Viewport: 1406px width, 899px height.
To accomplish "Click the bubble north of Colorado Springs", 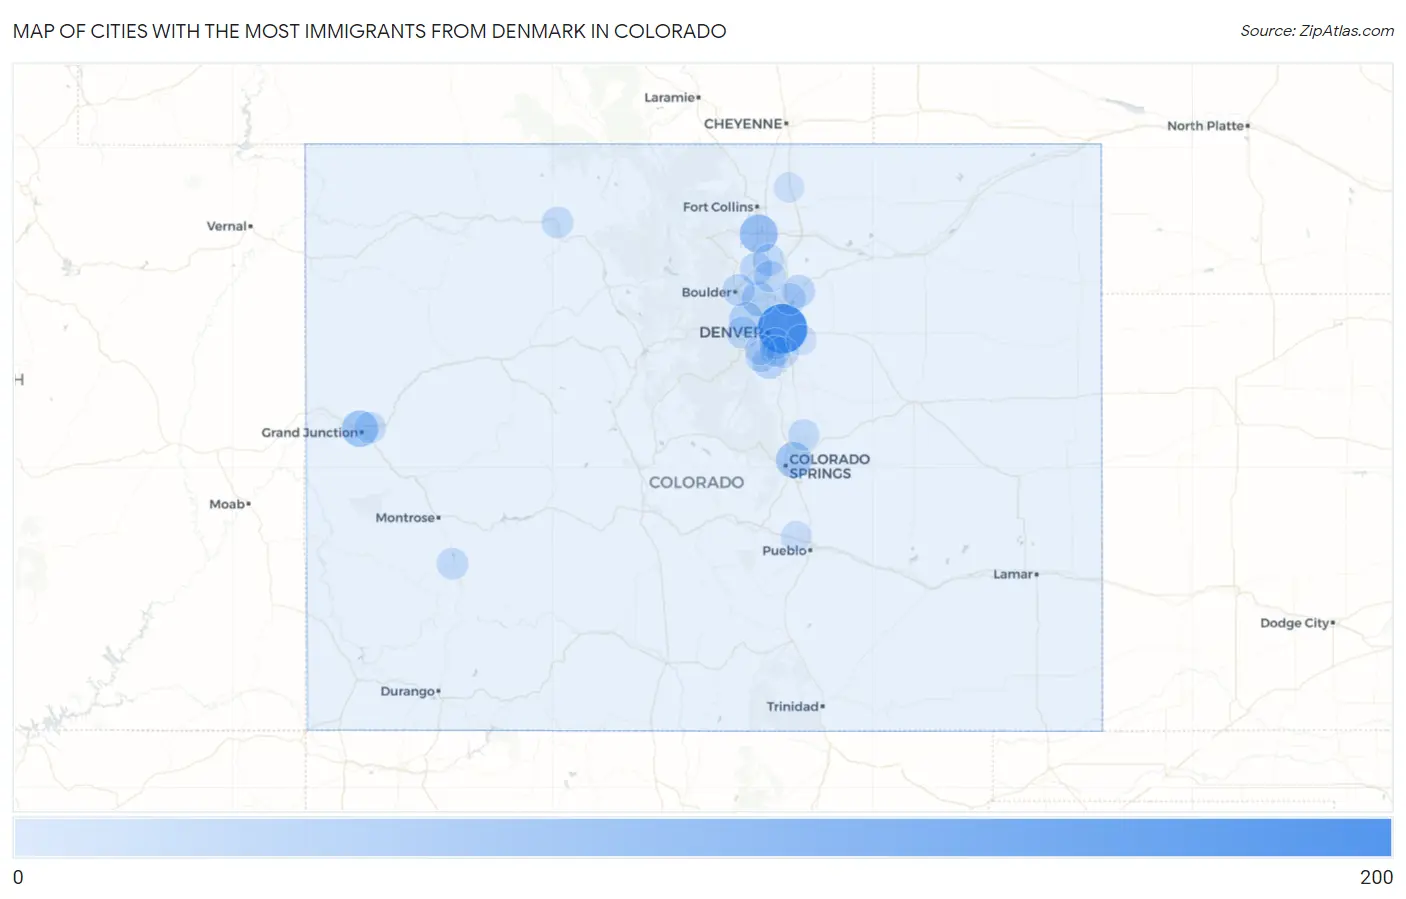I will tap(803, 435).
